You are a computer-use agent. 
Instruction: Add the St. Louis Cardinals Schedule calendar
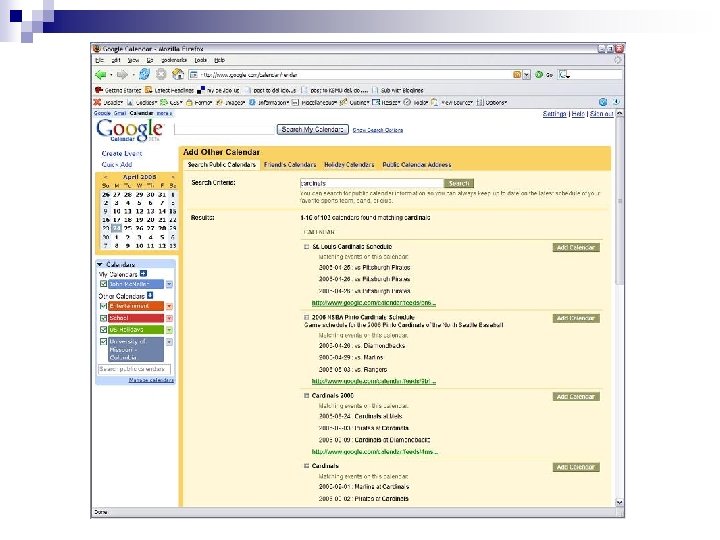pos(576,248)
